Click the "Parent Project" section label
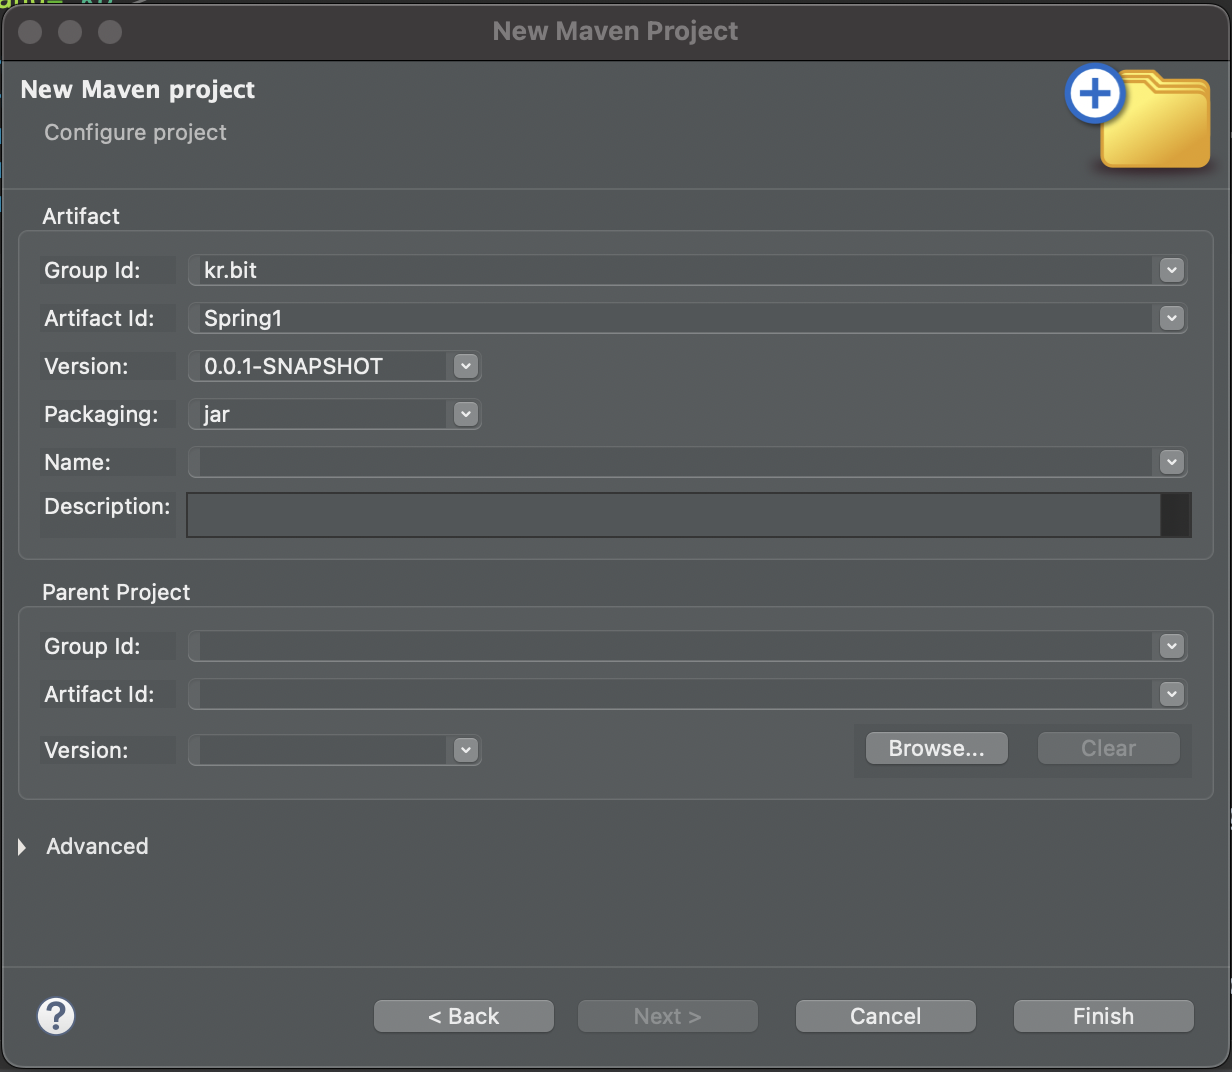Image resolution: width=1232 pixels, height=1072 pixels. click(x=116, y=592)
